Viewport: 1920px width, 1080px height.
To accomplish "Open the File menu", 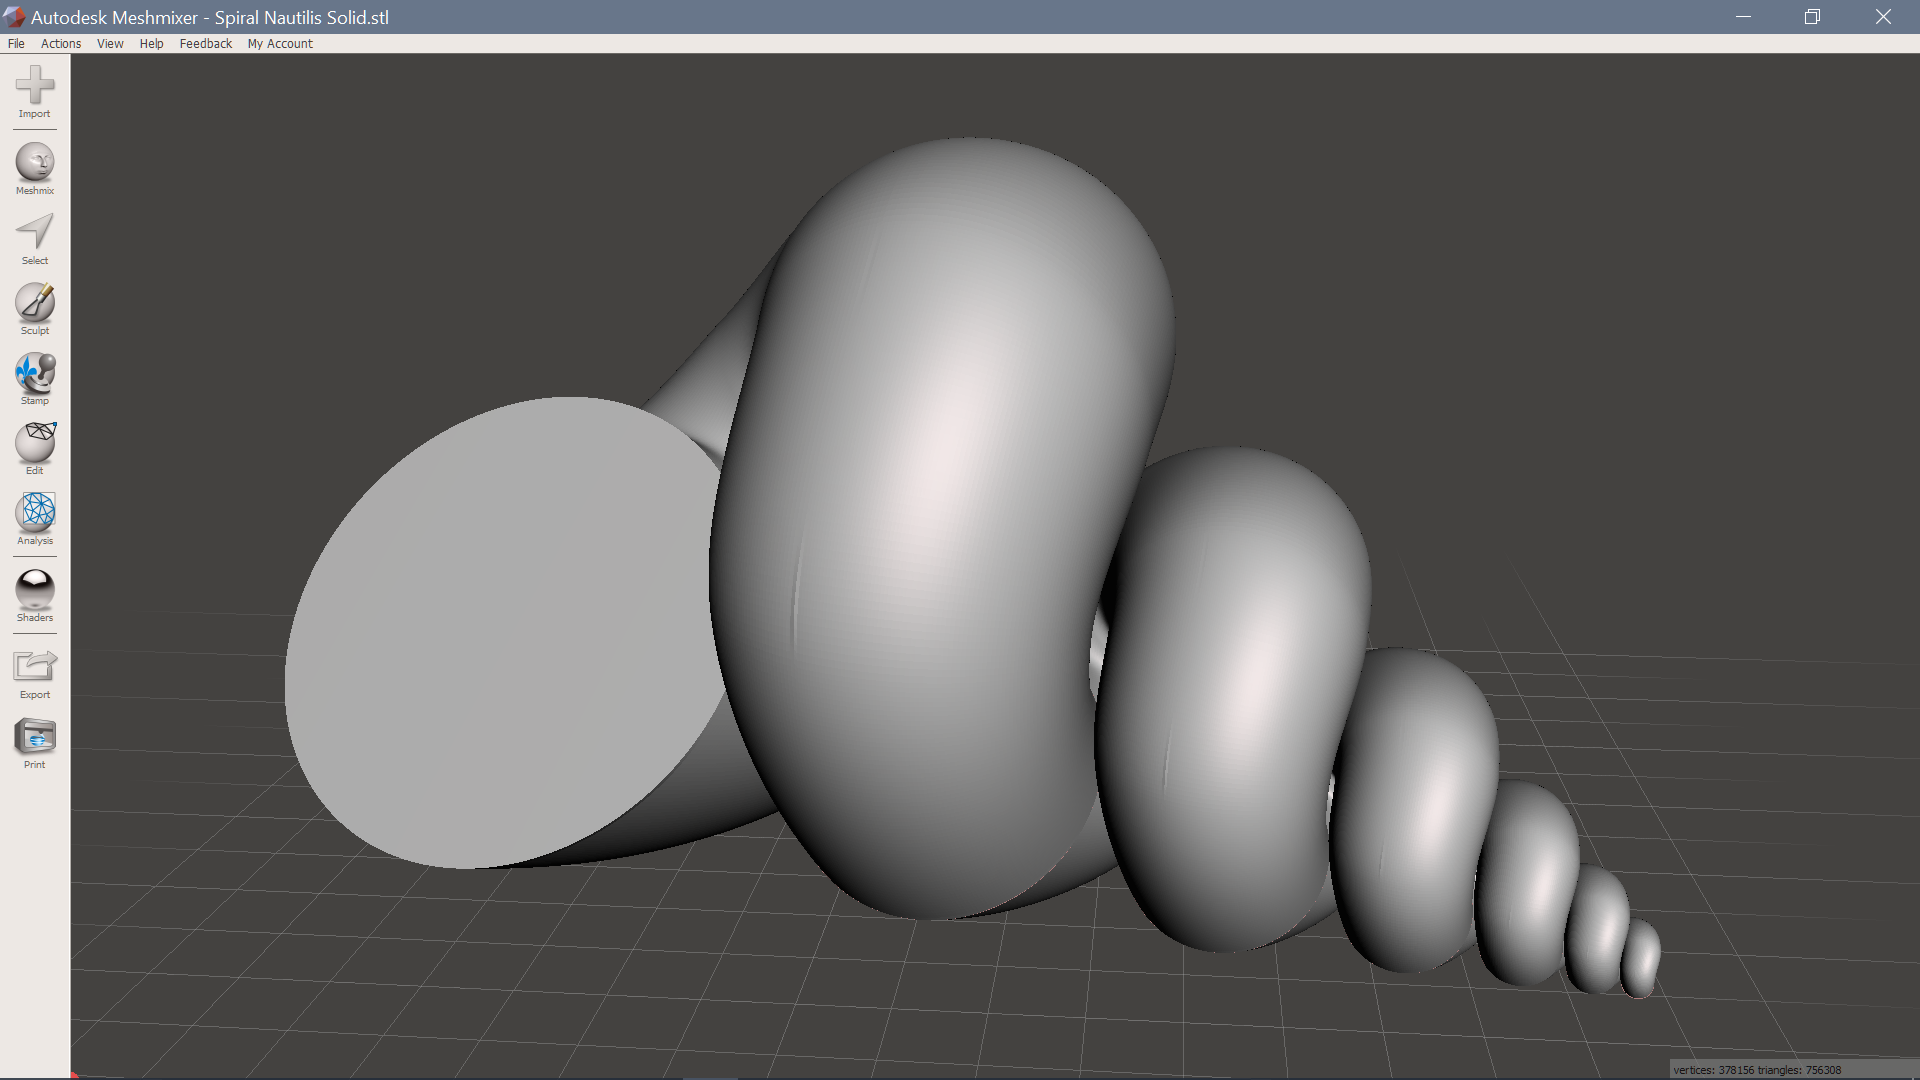I will point(16,43).
